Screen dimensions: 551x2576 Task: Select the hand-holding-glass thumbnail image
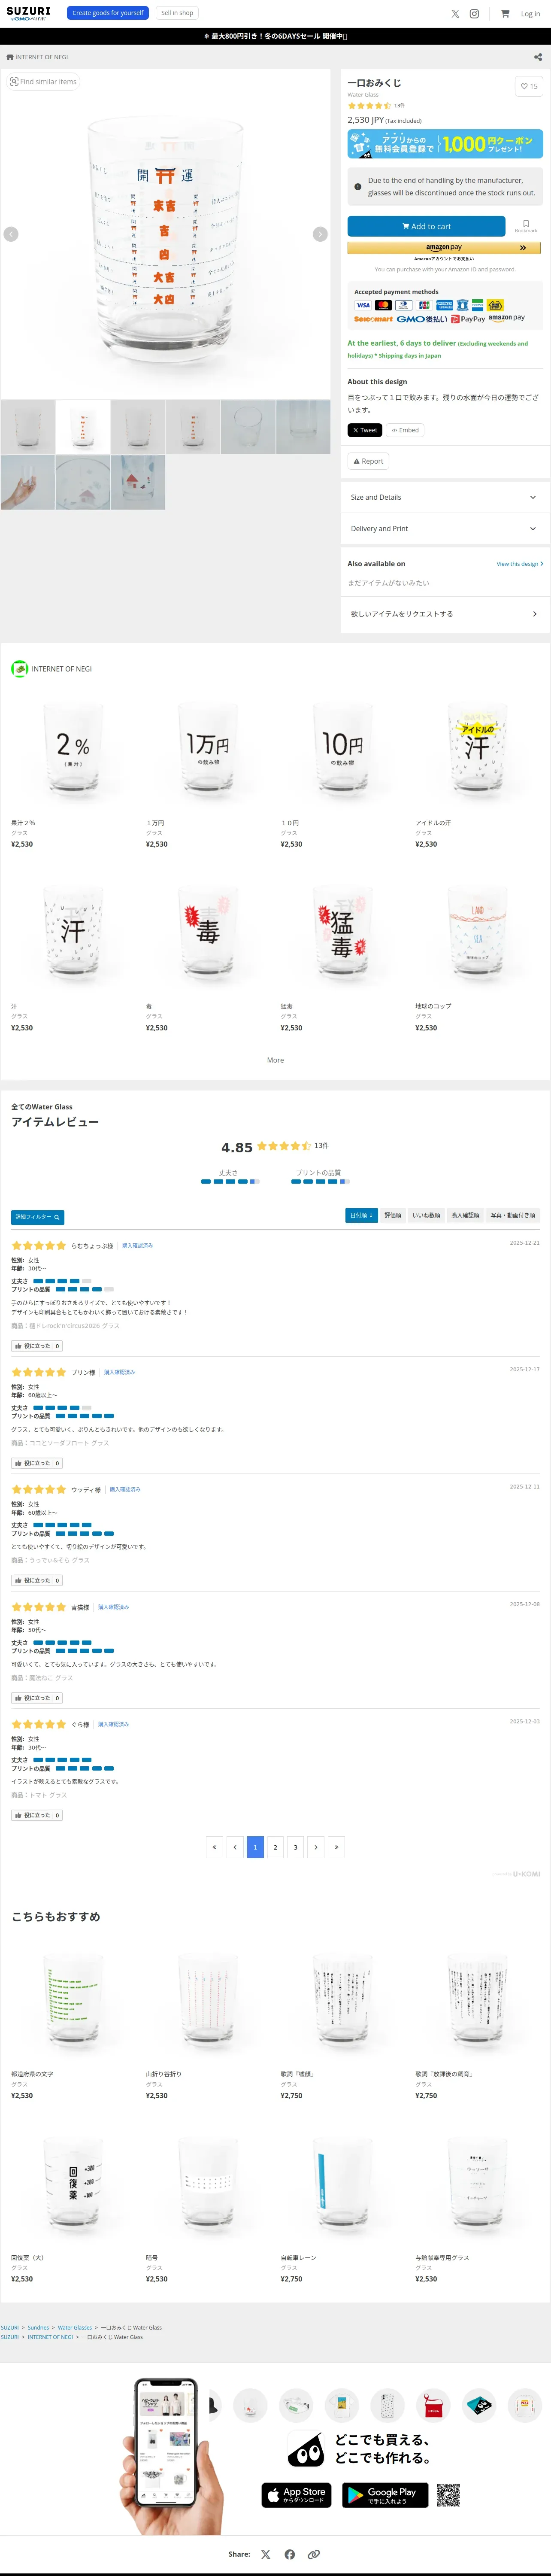pos(27,482)
